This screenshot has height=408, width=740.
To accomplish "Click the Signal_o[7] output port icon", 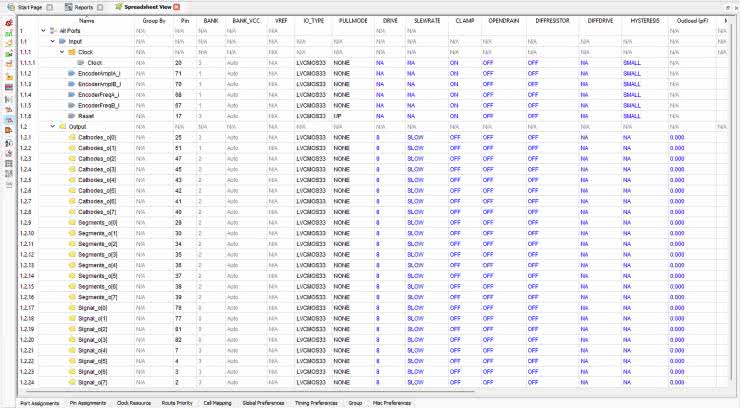I will coord(71,382).
